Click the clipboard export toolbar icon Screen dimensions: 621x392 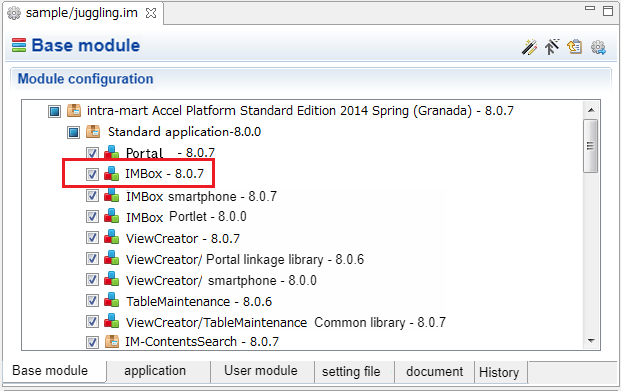(x=575, y=47)
